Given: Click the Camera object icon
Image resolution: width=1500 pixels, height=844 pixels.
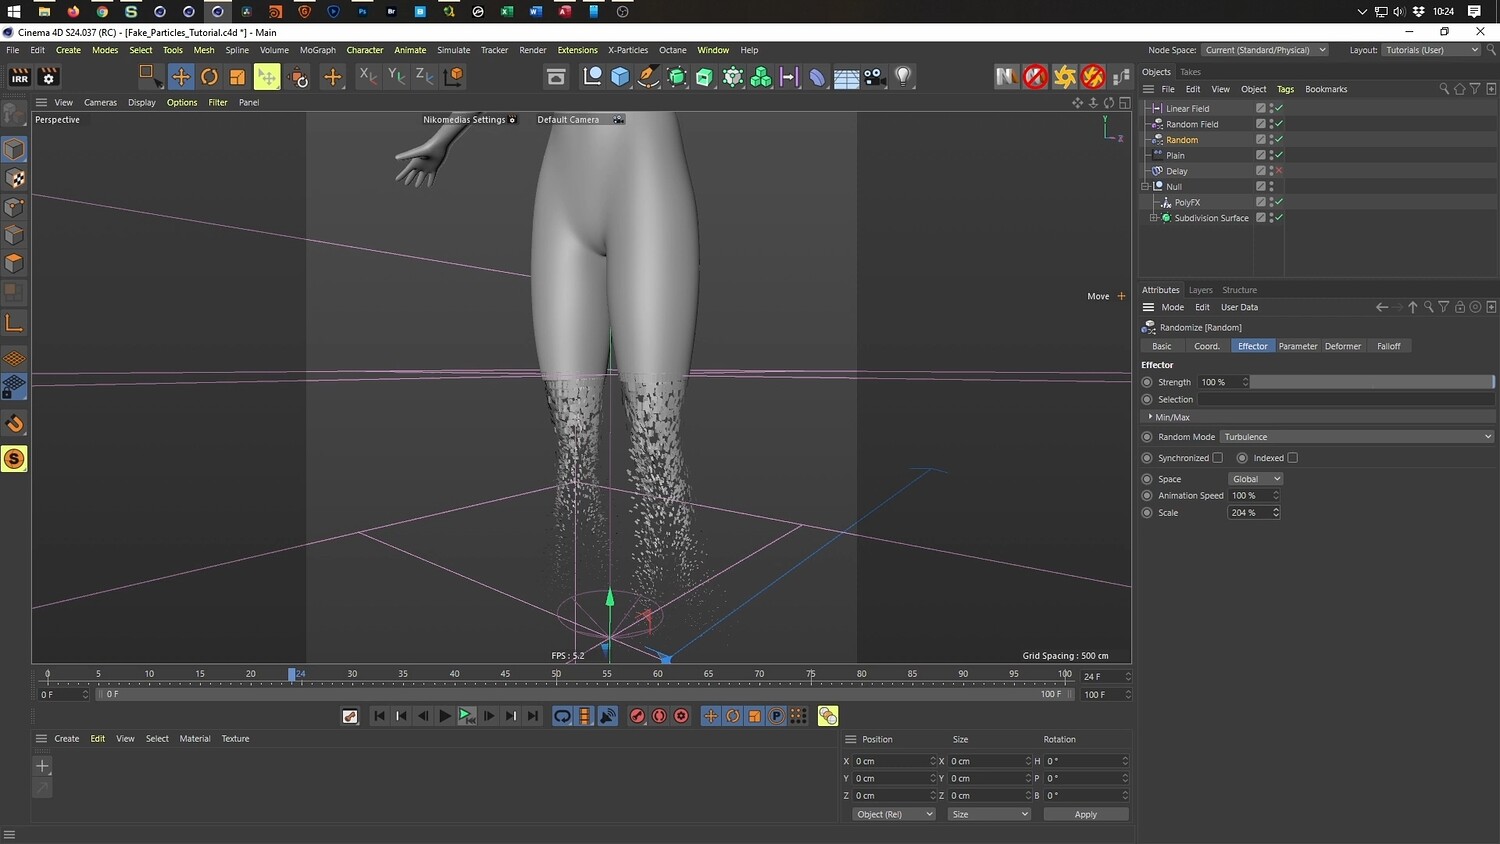Looking at the screenshot, I should pyautogui.click(x=875, y=77).
